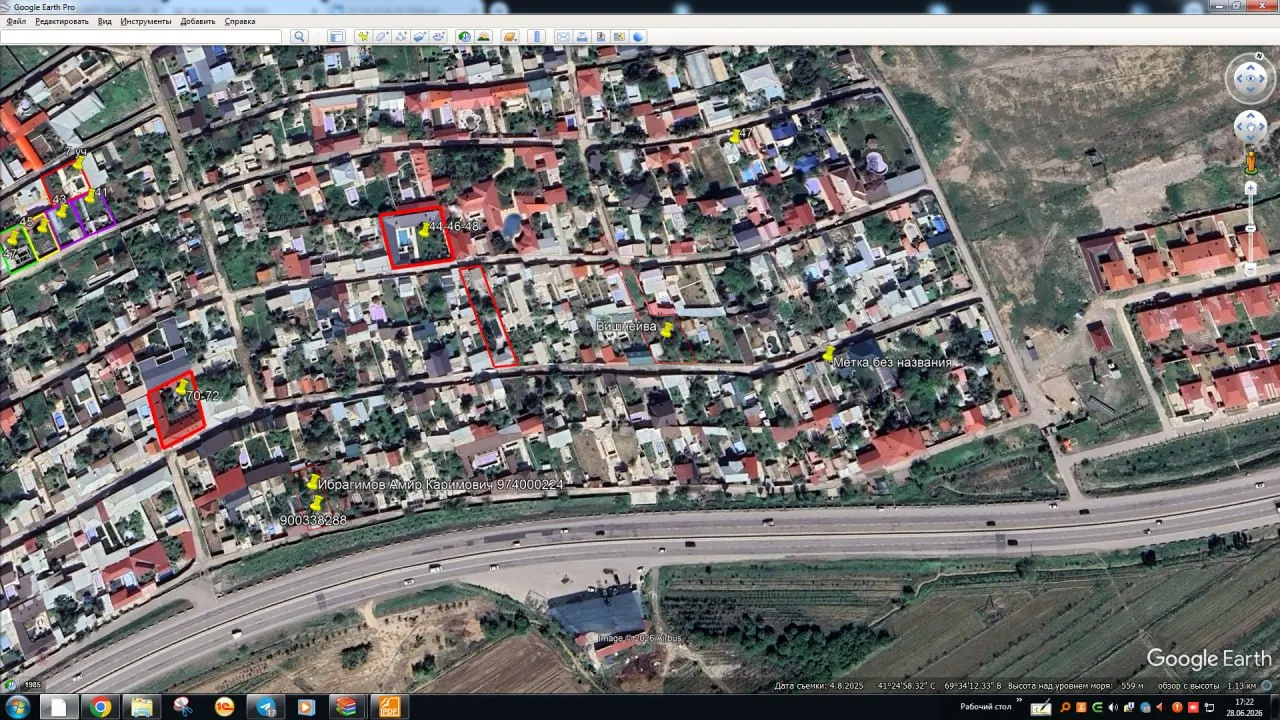Screen dimensions: 1280x720
Task: Click the 900338288 placemark pin
Action: pyautogui.click(x=317, y=503)
